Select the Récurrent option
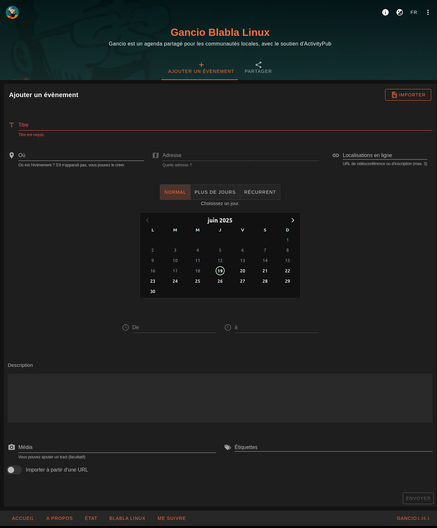Image resolution: width=437 pixels, height=528 pixels. 260,192
